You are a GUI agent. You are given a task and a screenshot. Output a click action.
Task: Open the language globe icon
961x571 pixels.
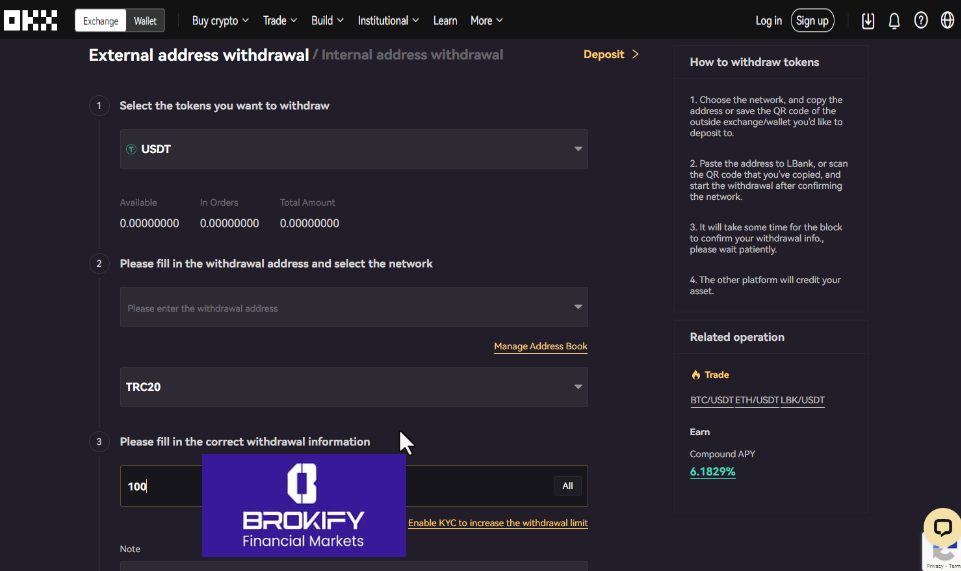click(x=947, y=21)
